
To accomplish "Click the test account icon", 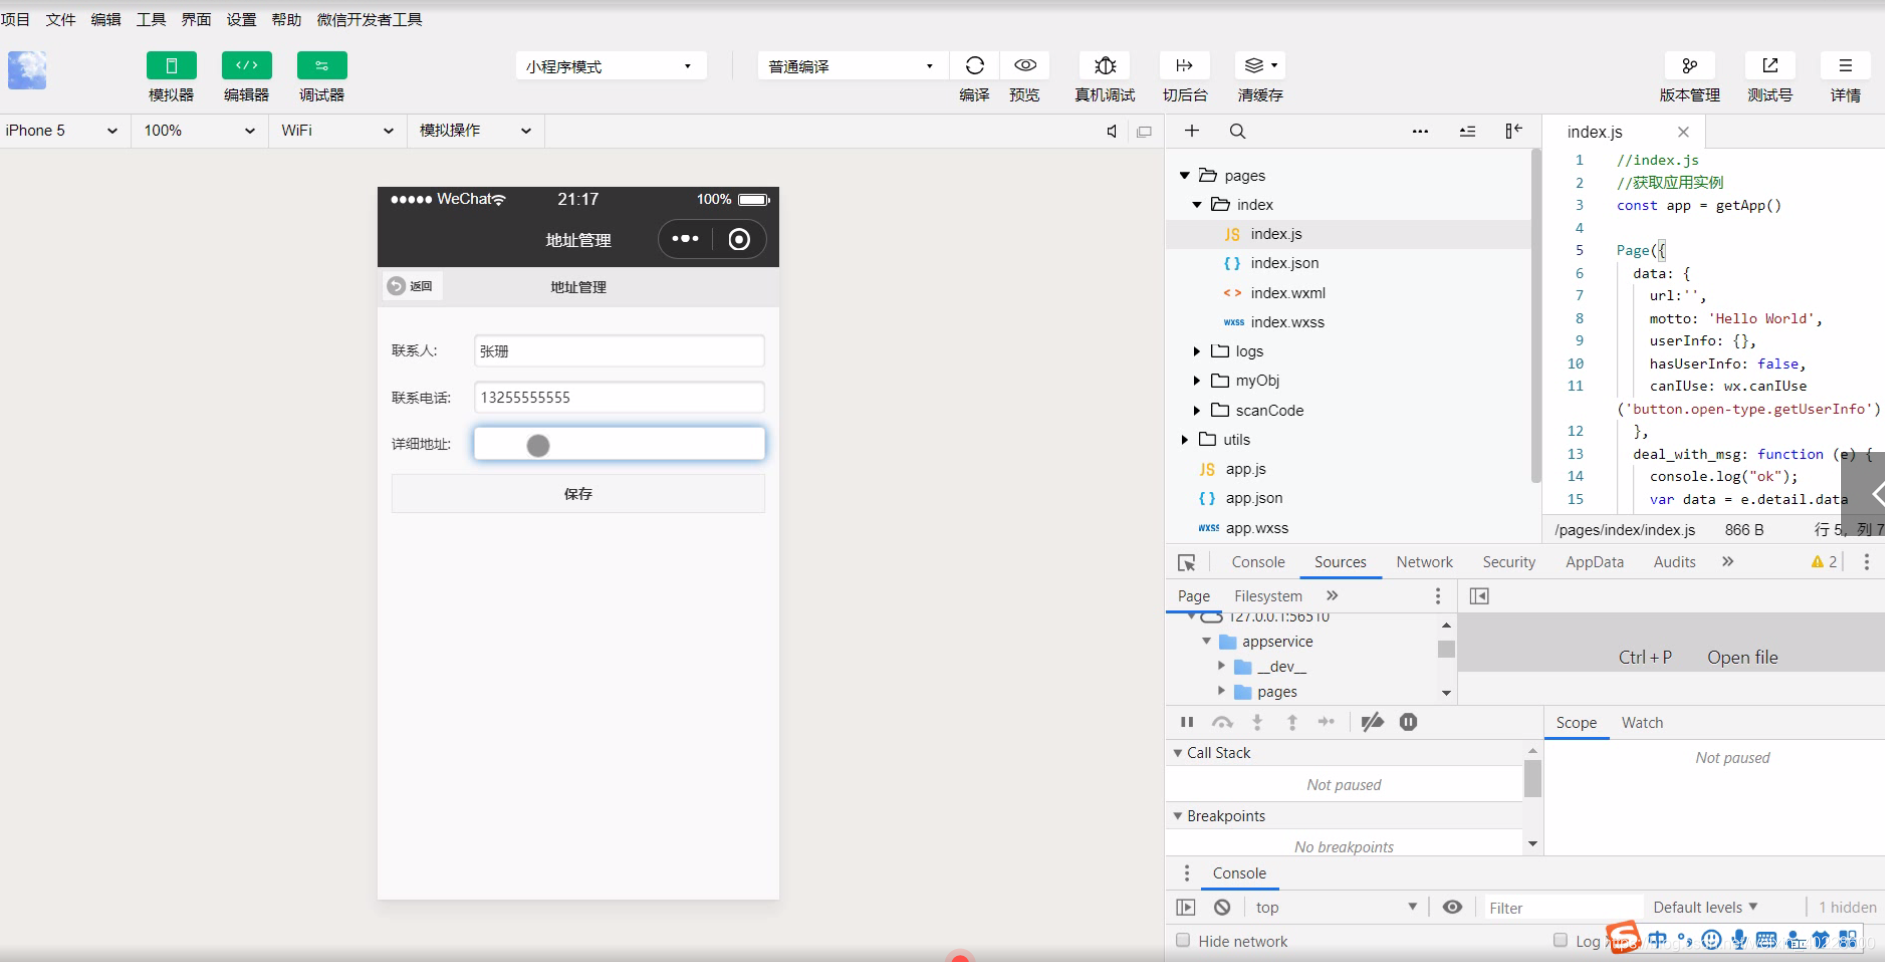I will 1770,66.
